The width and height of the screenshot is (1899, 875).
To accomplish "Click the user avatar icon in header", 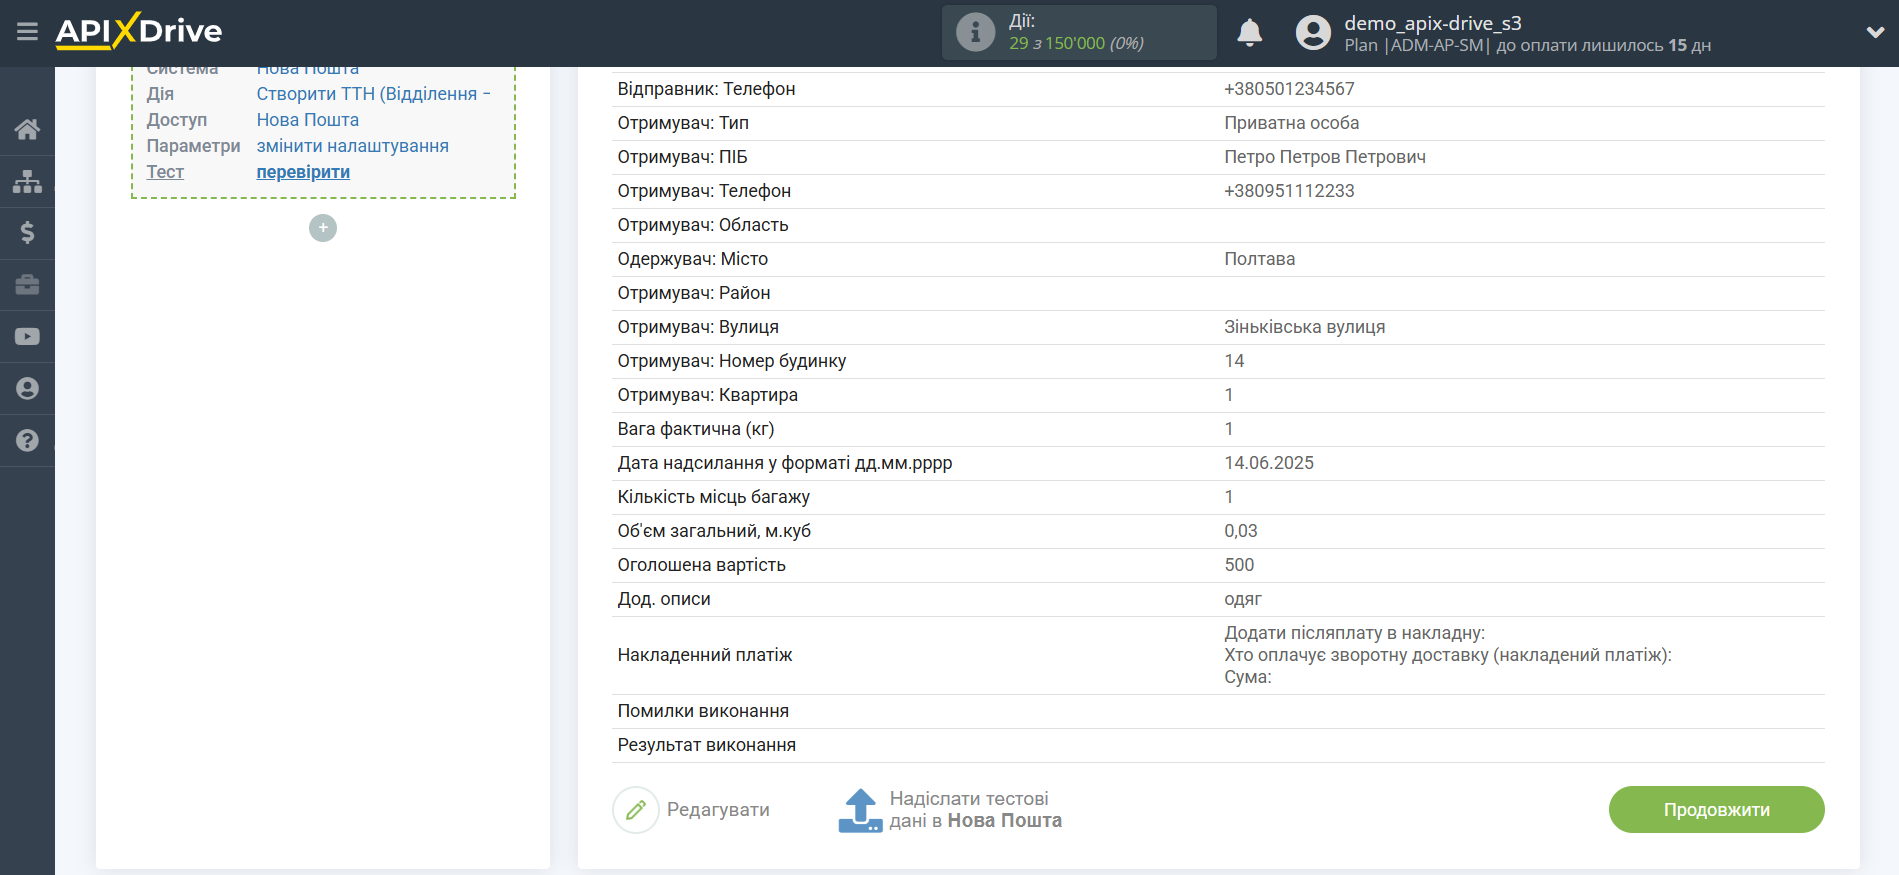I will point(1313,33).
